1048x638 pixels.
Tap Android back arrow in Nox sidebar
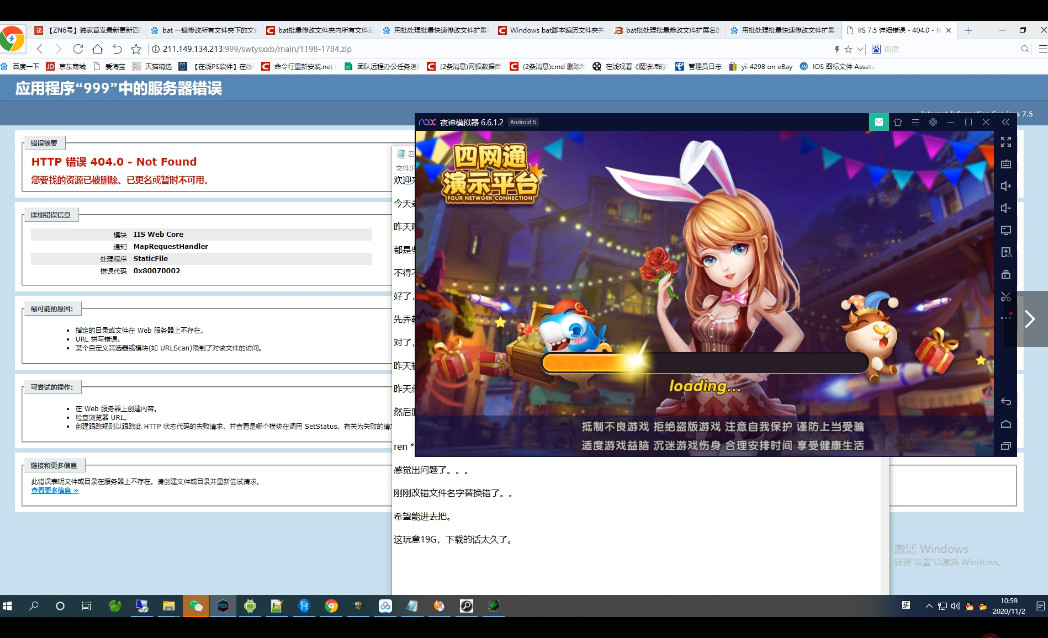[1006, 402]
